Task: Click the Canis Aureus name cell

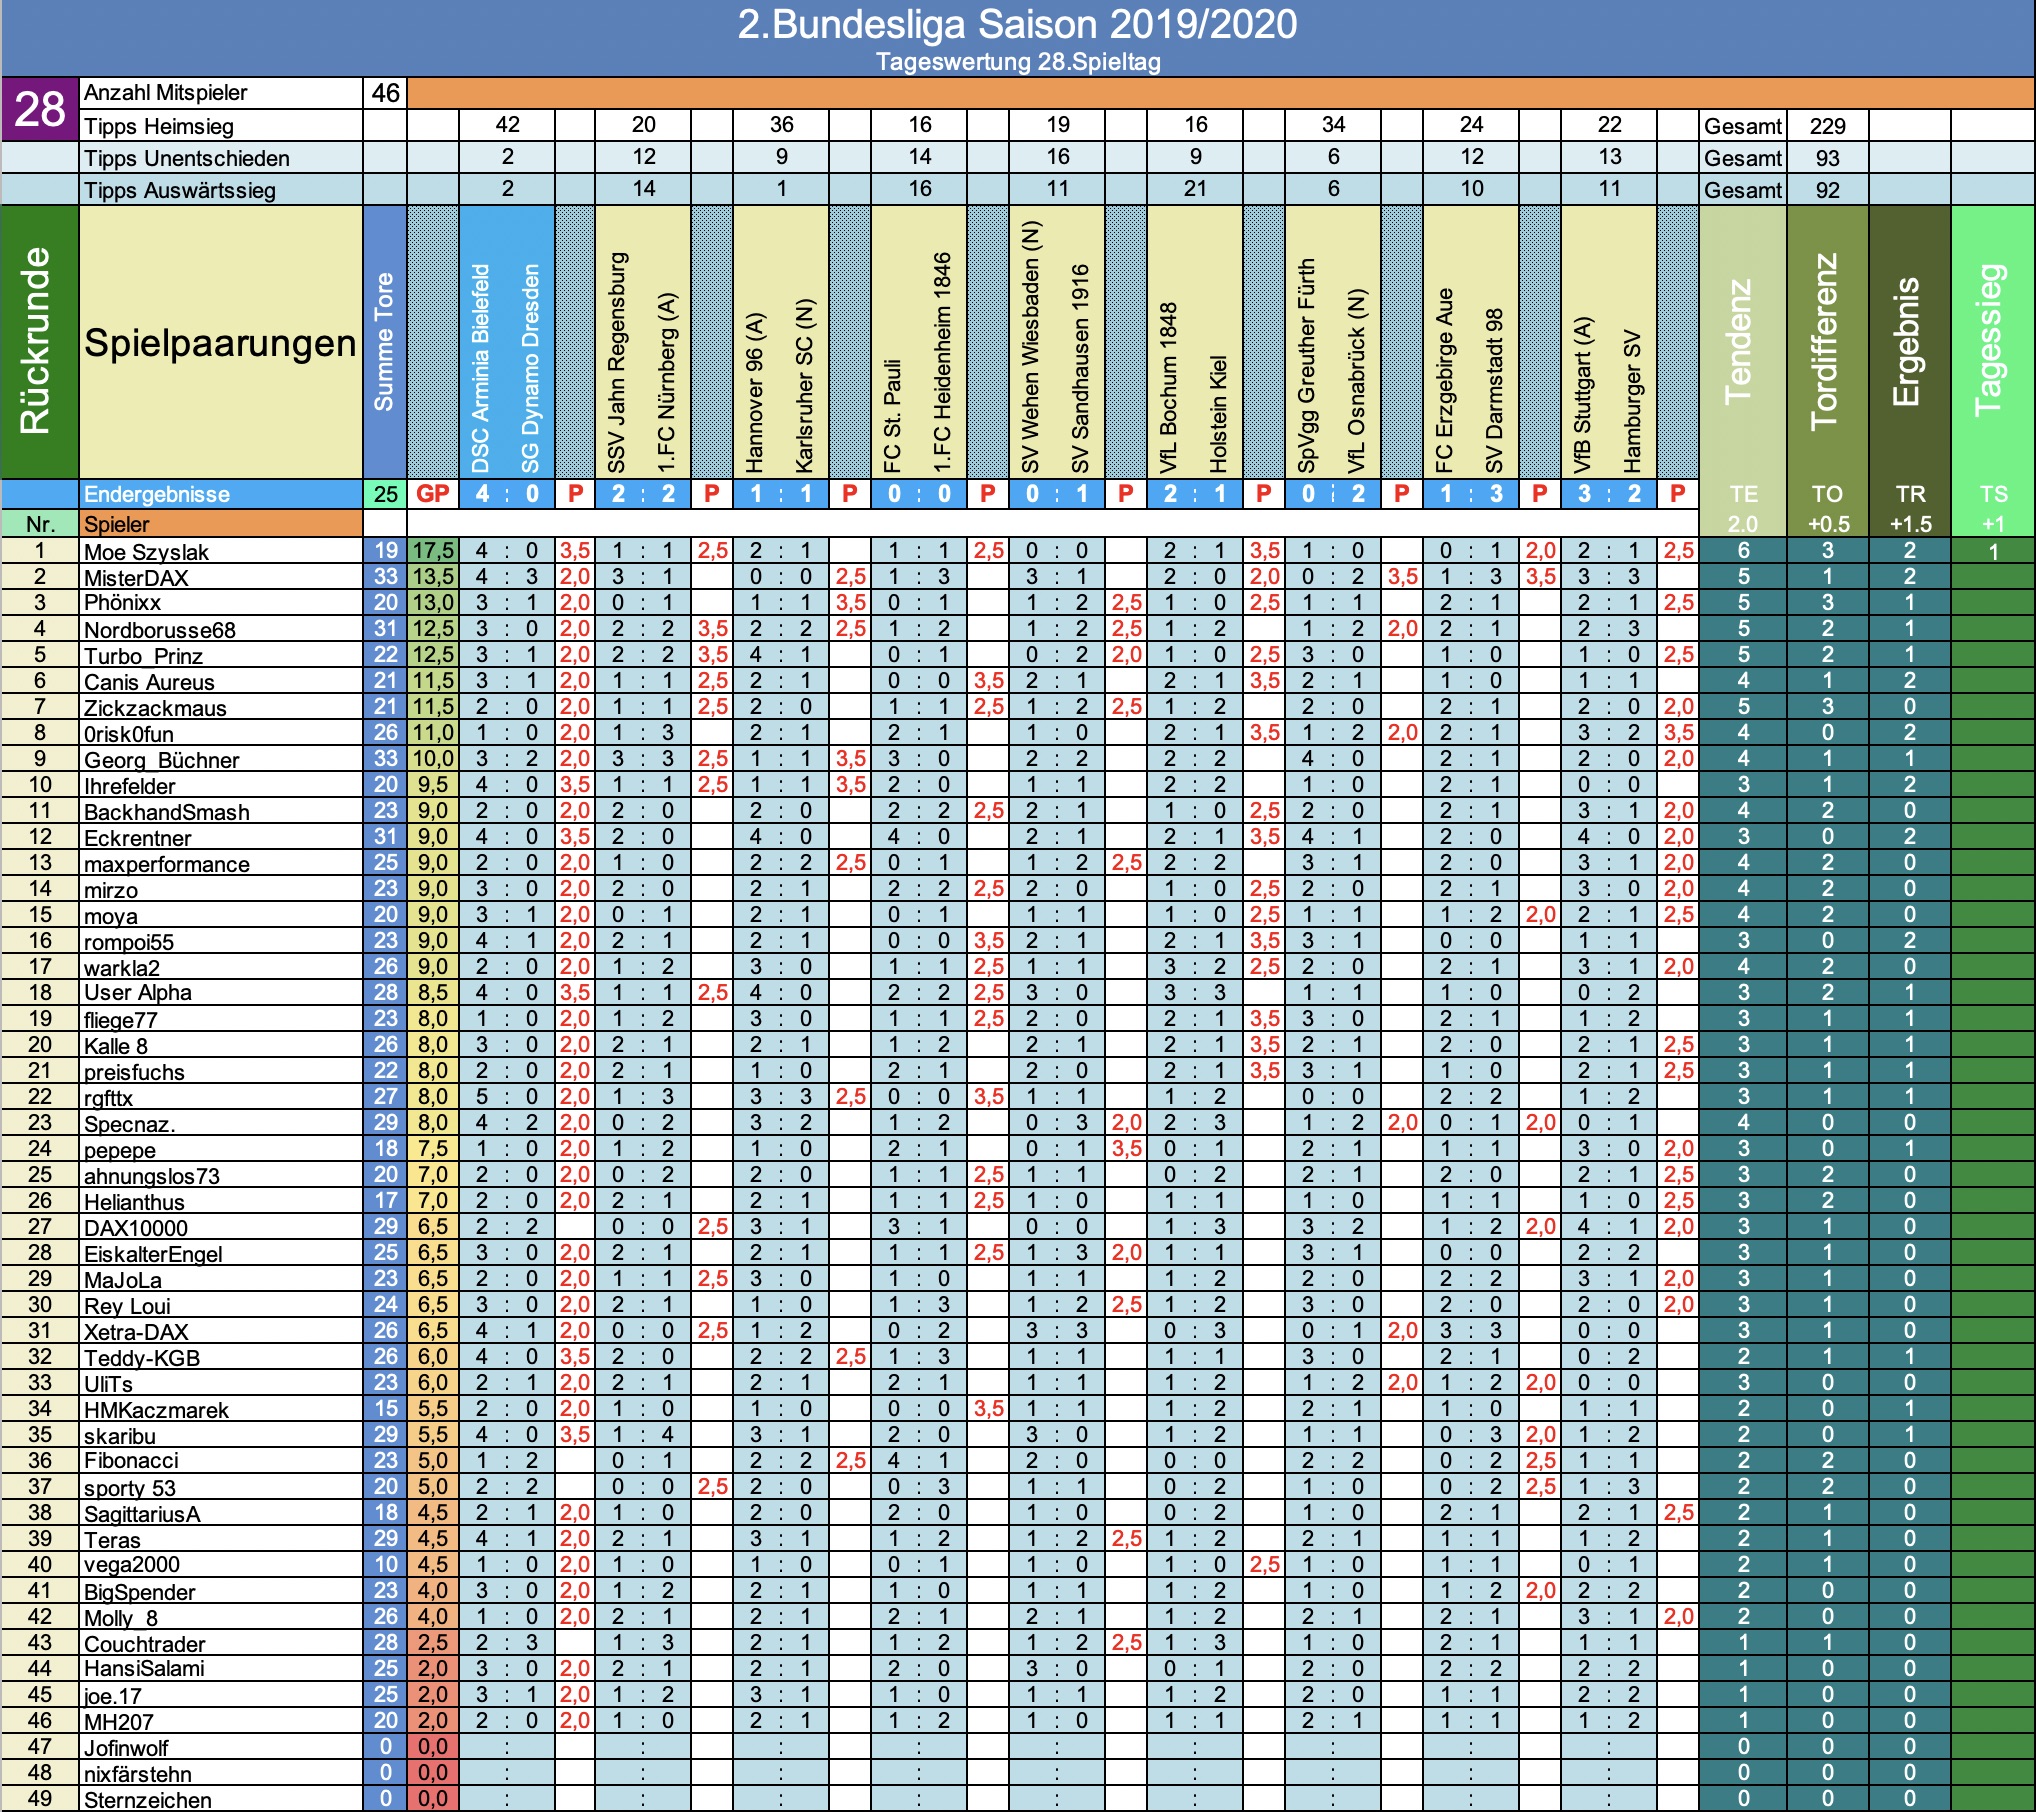Action: 221,681
